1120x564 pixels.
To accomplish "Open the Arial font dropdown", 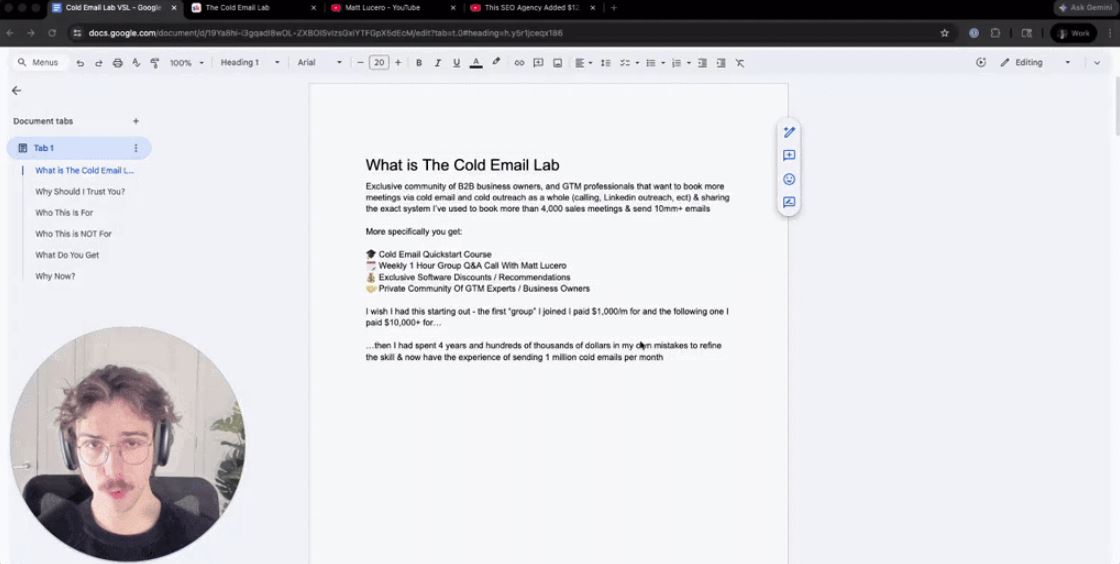I will point(319,63).
